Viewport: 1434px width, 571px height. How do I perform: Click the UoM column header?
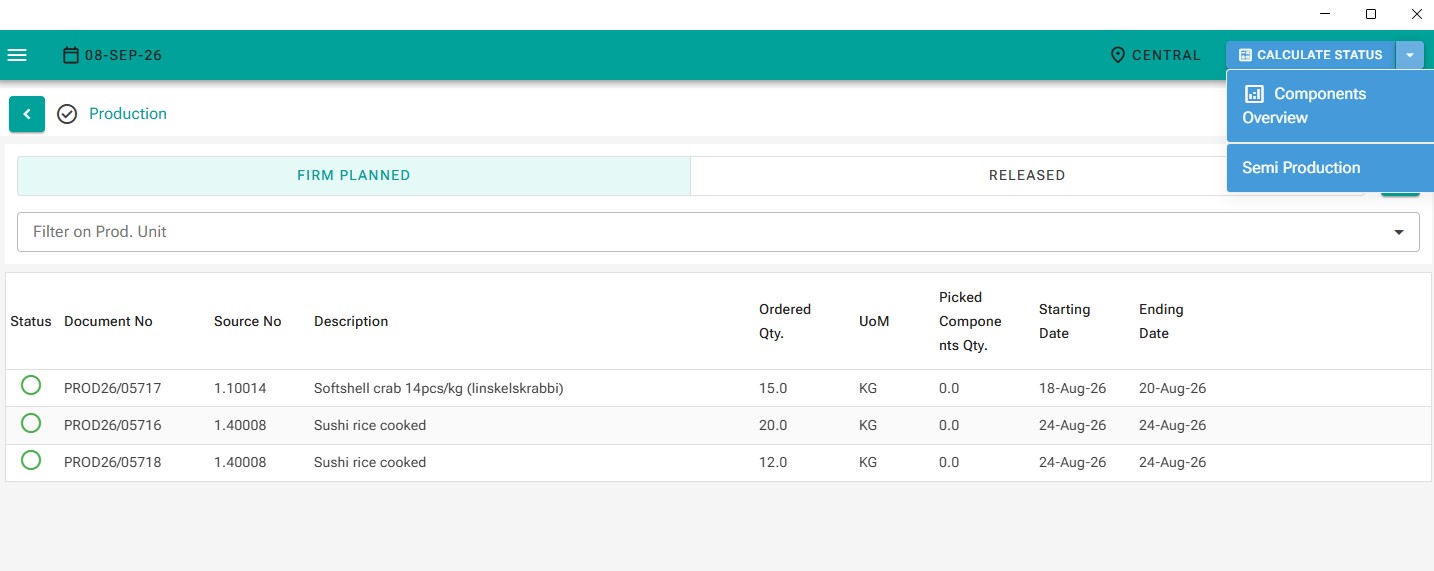coord(874,321)
